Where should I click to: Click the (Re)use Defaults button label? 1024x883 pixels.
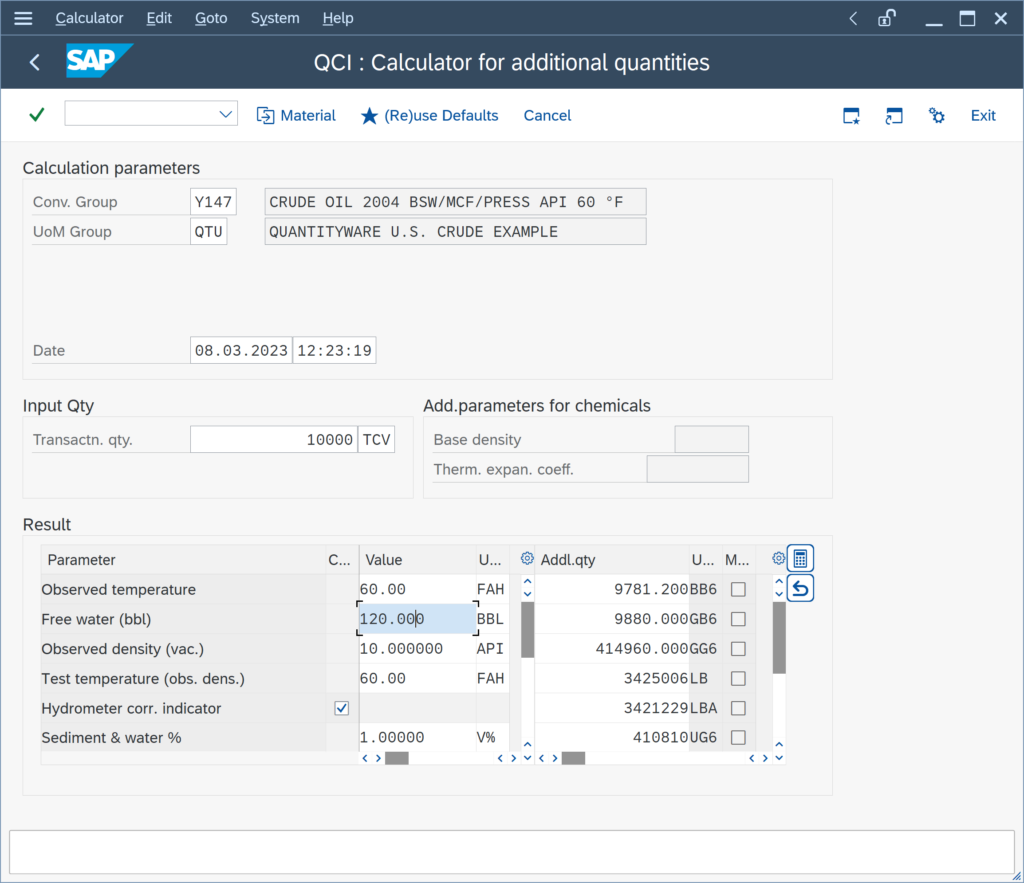coord(441,116)
